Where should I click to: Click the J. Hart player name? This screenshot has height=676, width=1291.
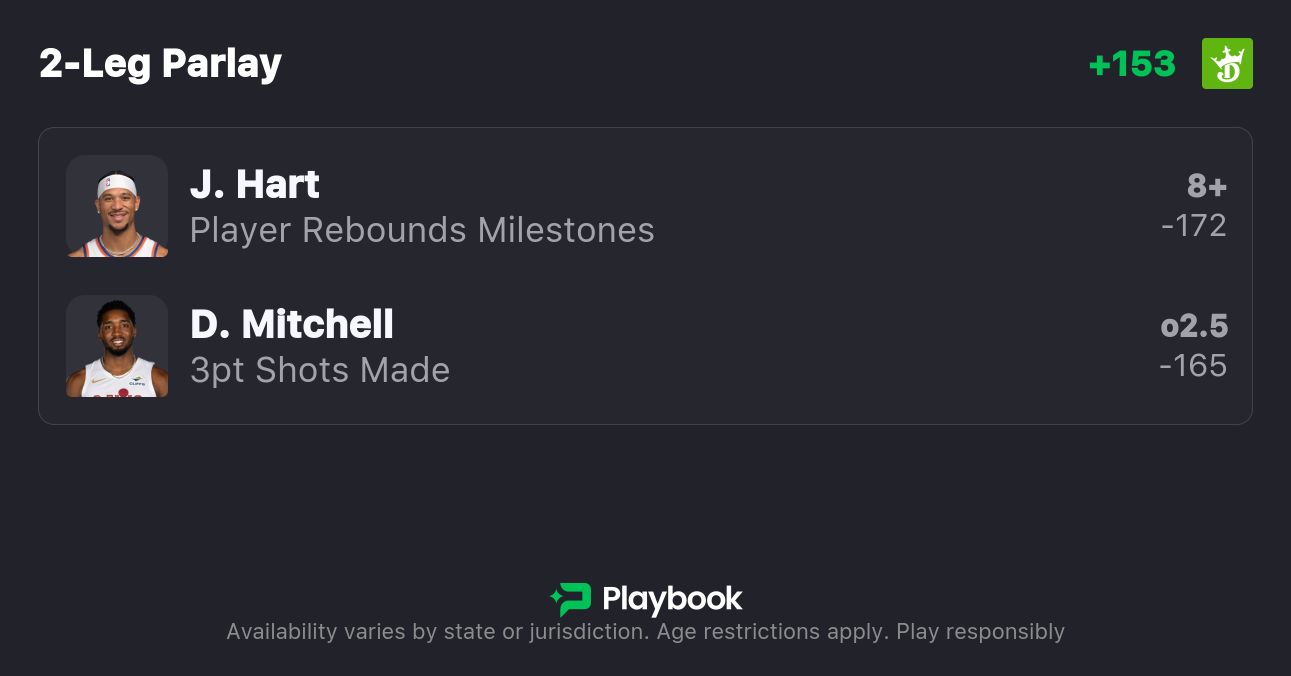[255, 185]
